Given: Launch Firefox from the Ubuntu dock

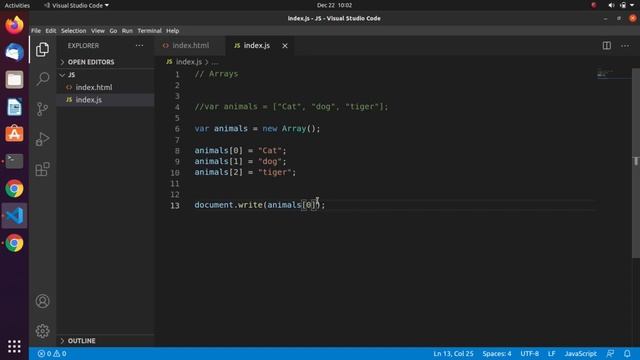Looking at the screenshot, I should tap(14, 25).
